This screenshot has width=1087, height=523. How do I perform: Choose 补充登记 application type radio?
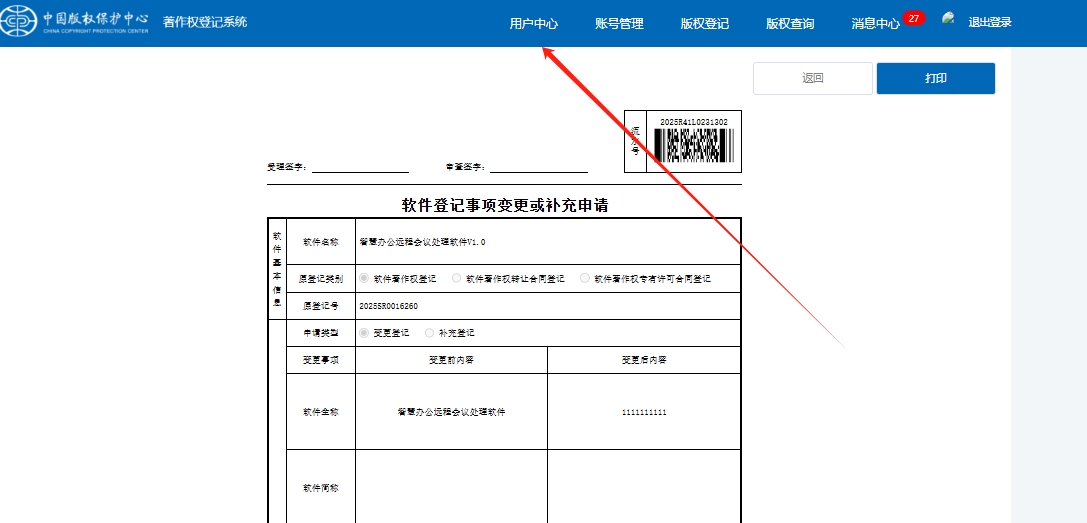[430, 333]
